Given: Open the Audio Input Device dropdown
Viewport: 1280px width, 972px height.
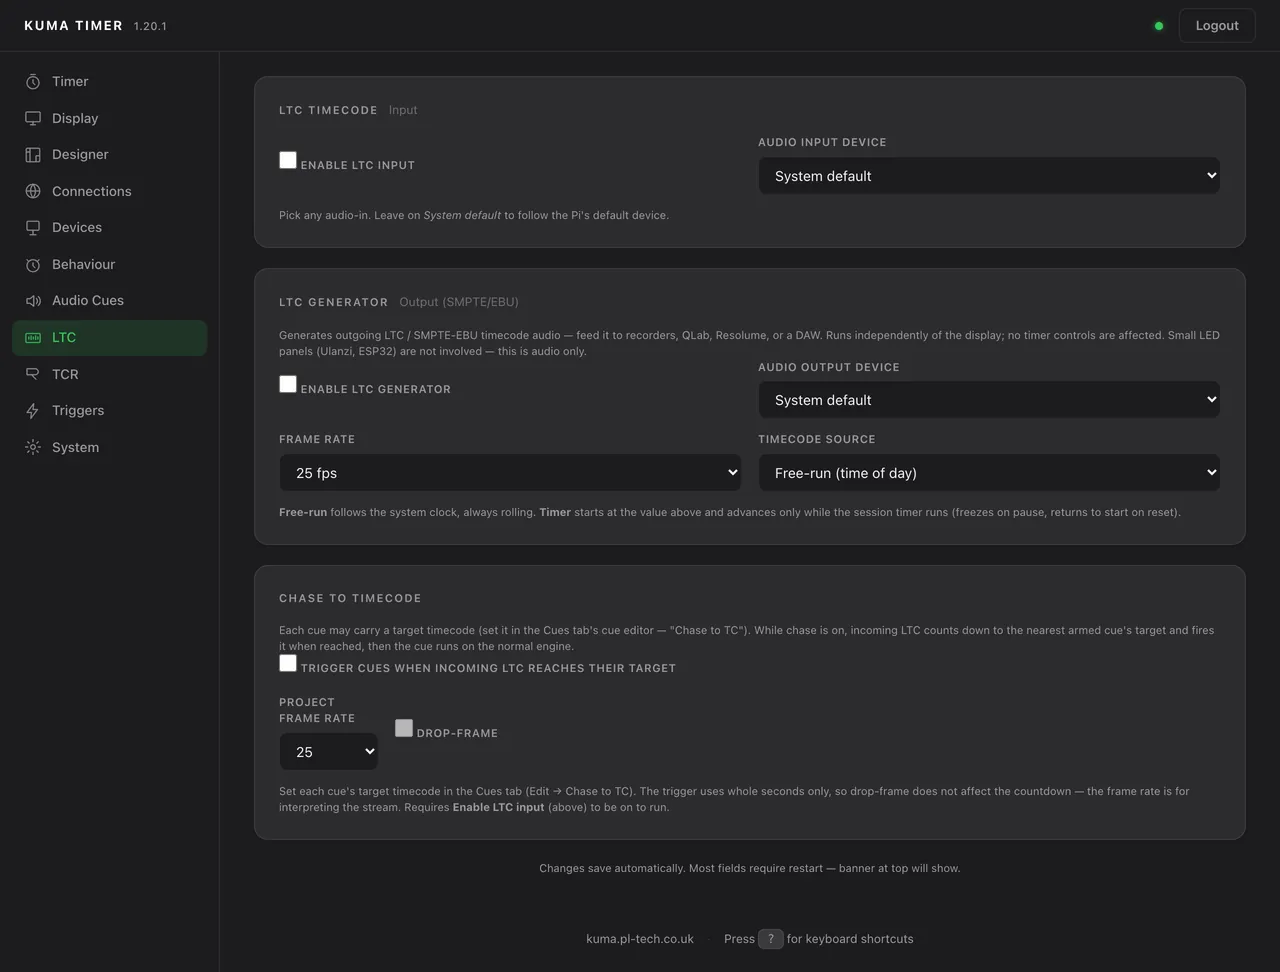Looking at the screenshot, I should (989, 176).
